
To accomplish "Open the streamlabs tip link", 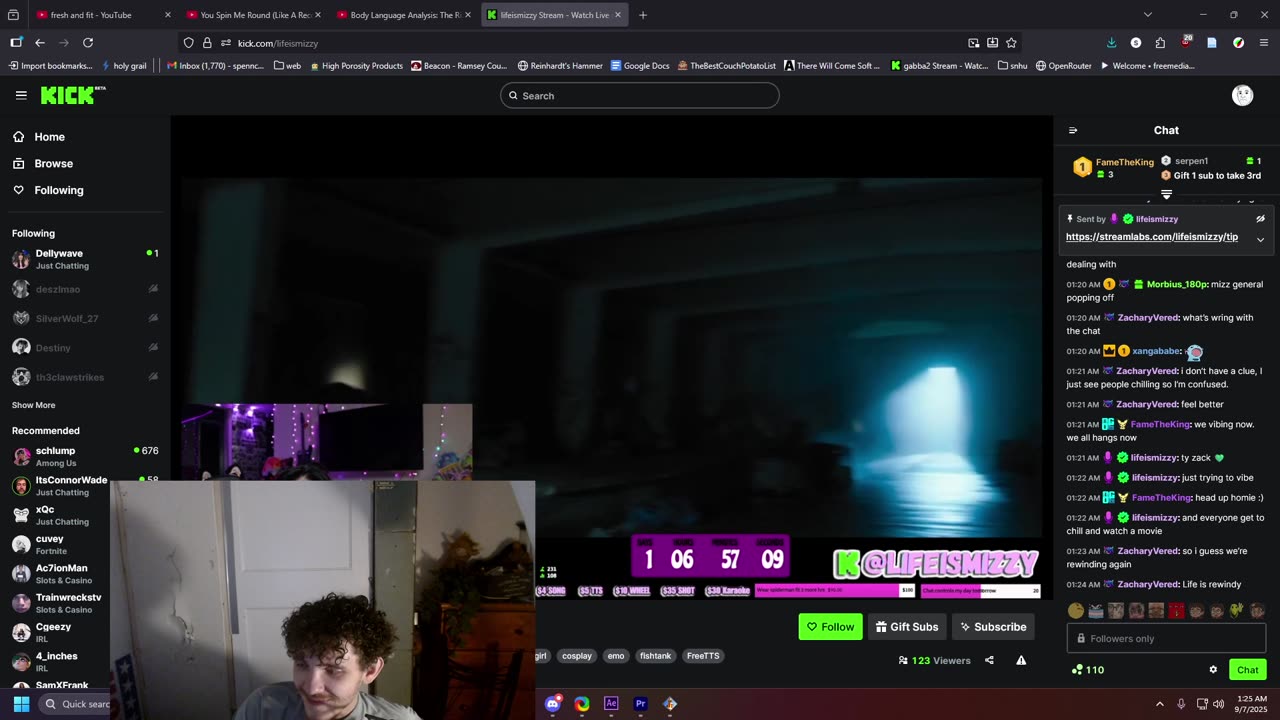I will coord(1152,237).
